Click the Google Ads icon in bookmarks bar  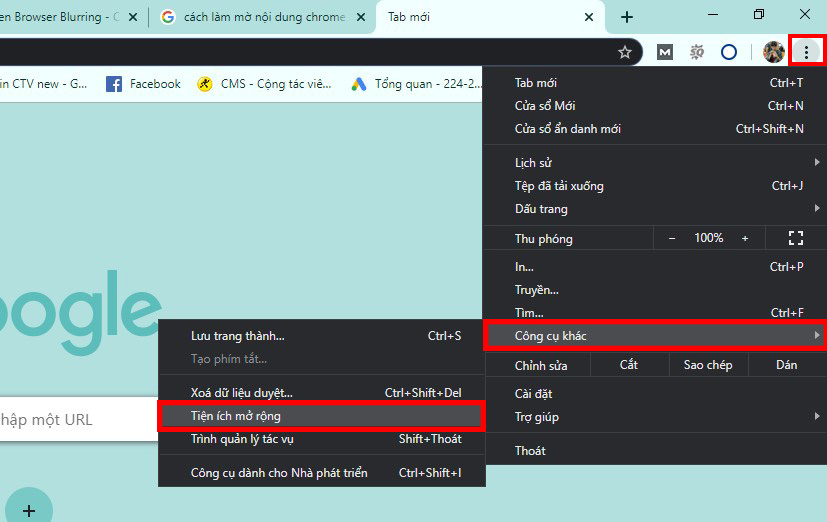359,84
